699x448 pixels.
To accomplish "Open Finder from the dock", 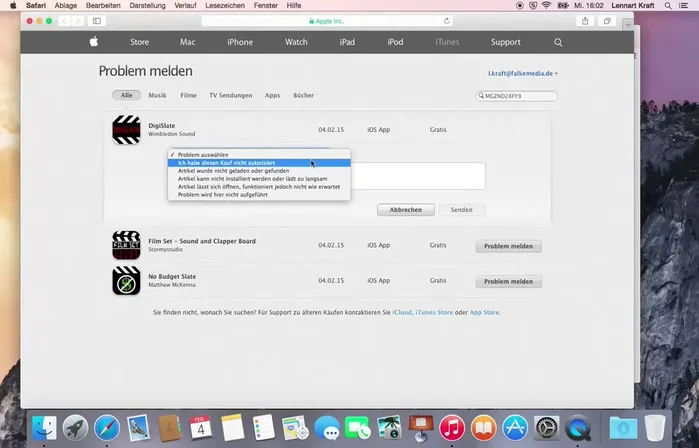I will (x=44, y=428).
